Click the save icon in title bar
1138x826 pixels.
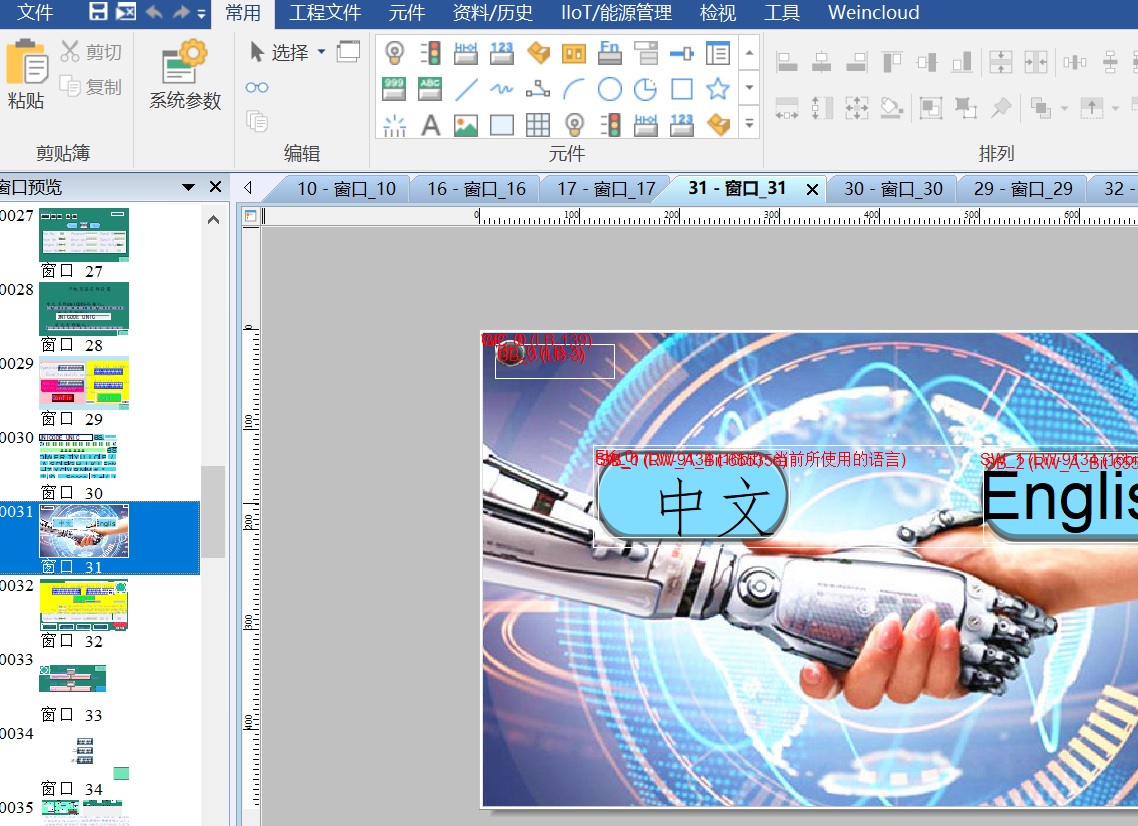click(98, 13)
